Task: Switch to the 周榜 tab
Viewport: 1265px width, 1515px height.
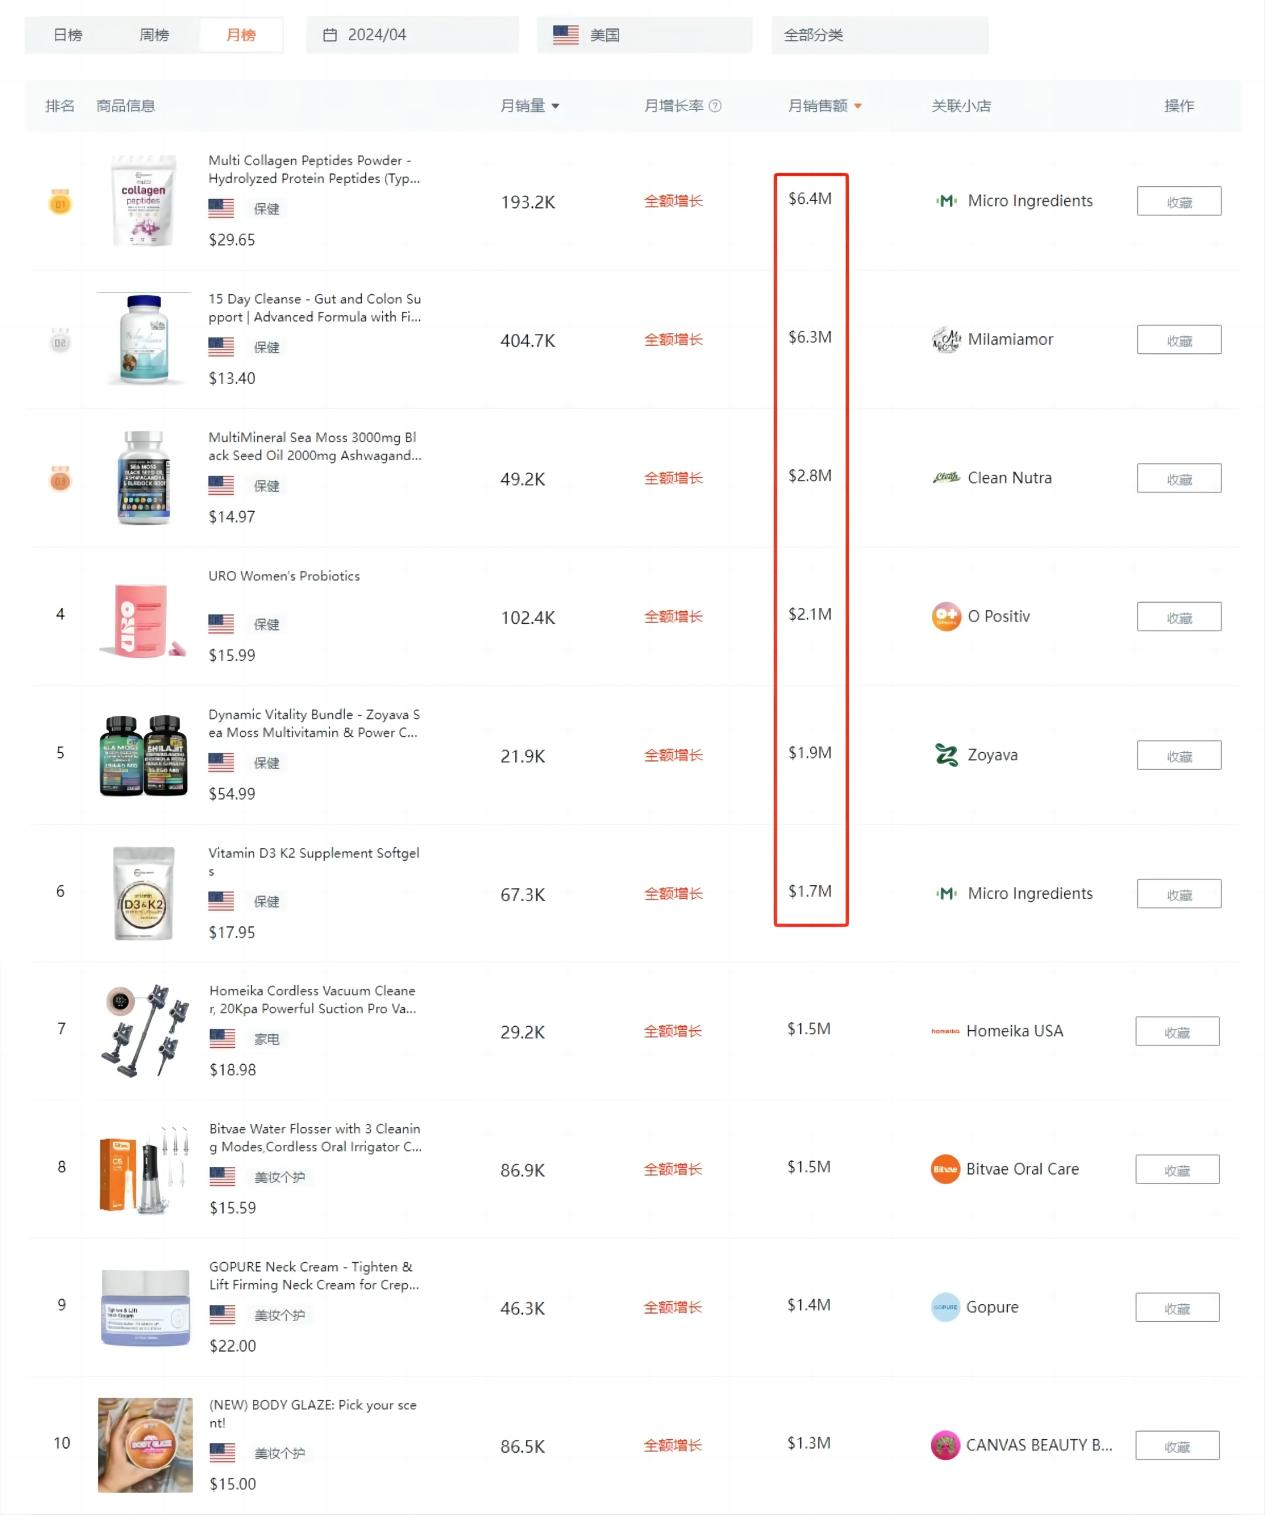Action: point(154,35)
